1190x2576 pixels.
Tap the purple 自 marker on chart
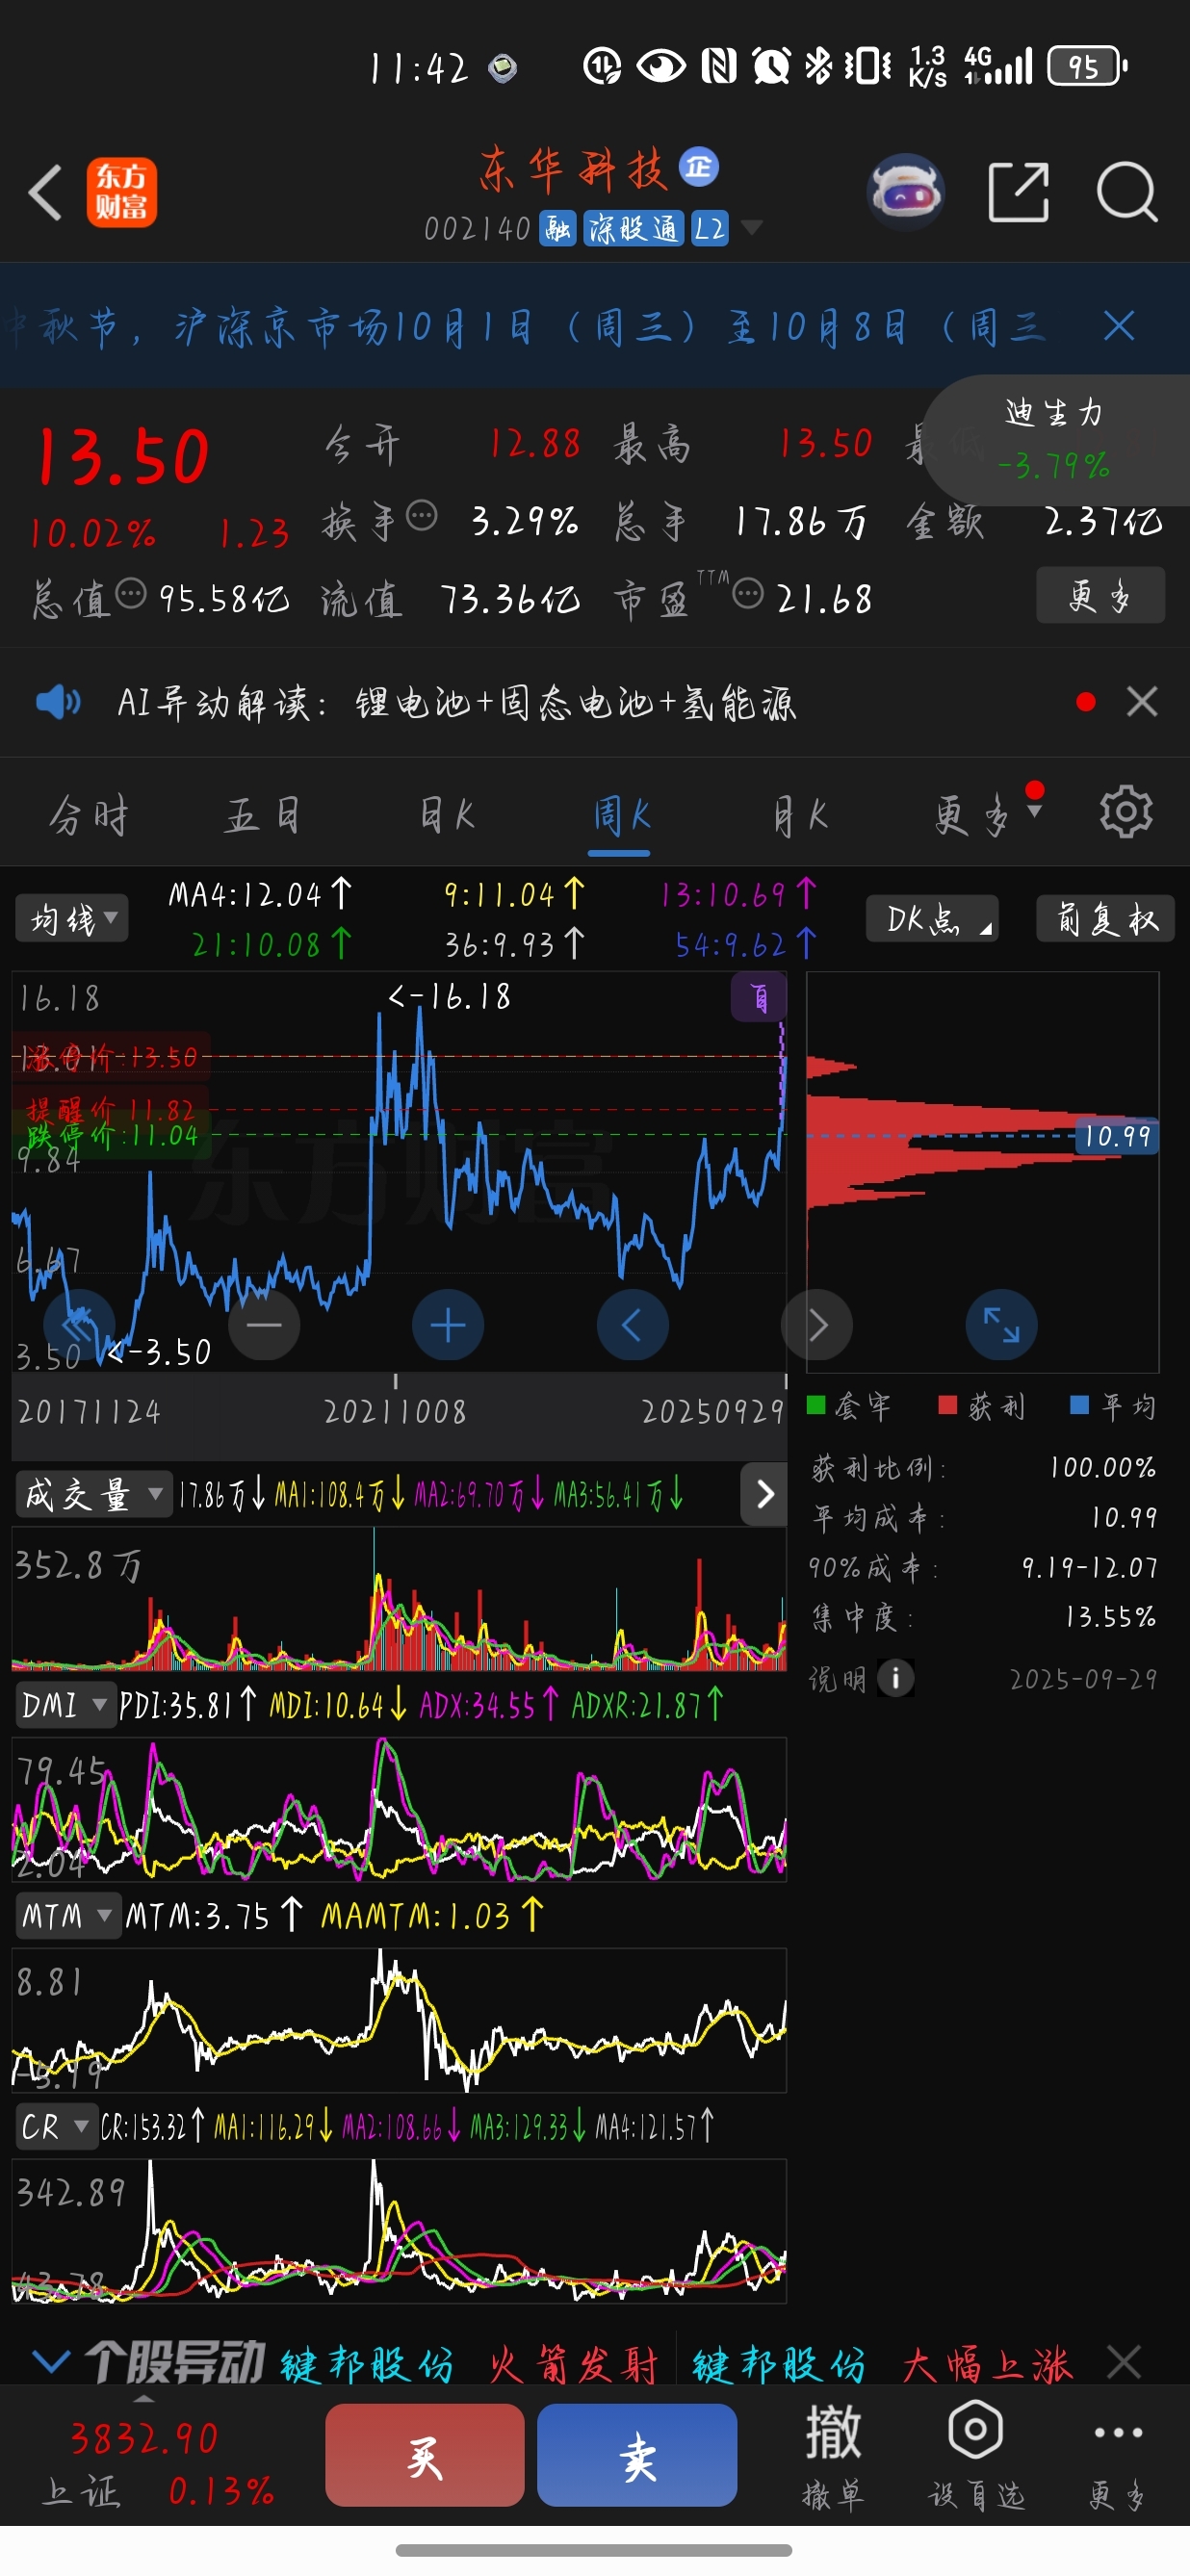click(758, 998)
